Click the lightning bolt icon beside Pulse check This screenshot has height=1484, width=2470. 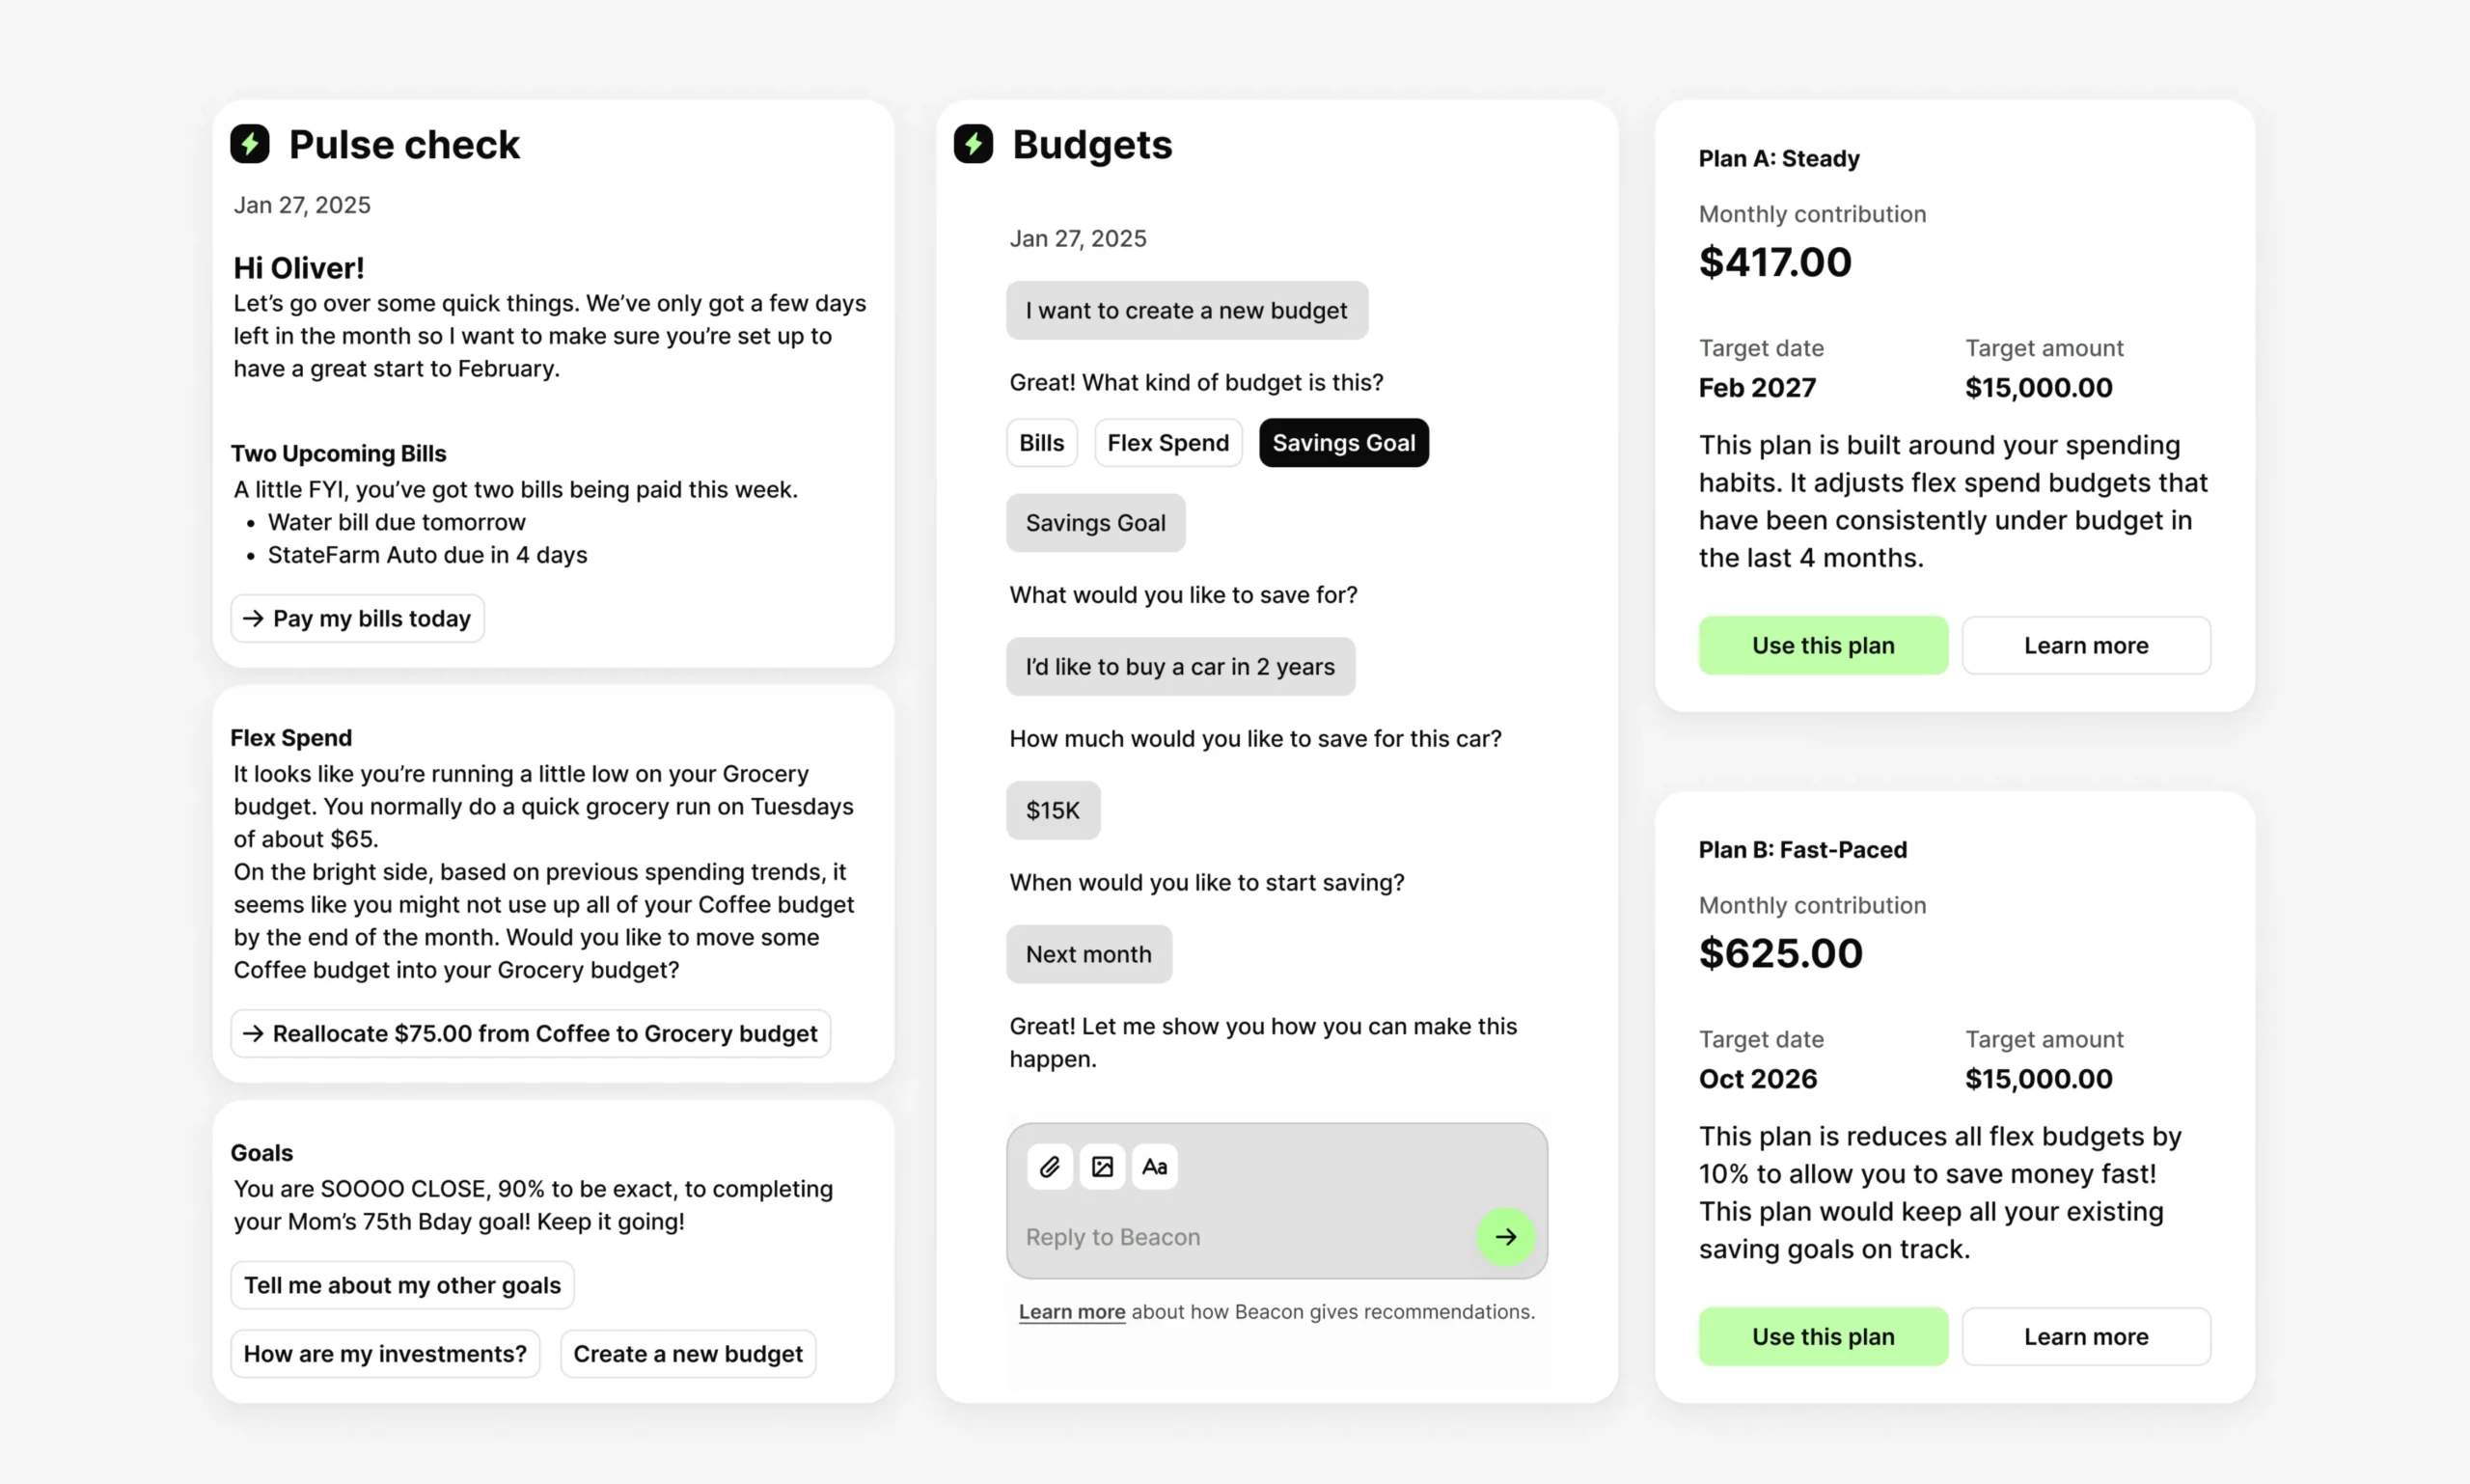coord(250,144)
